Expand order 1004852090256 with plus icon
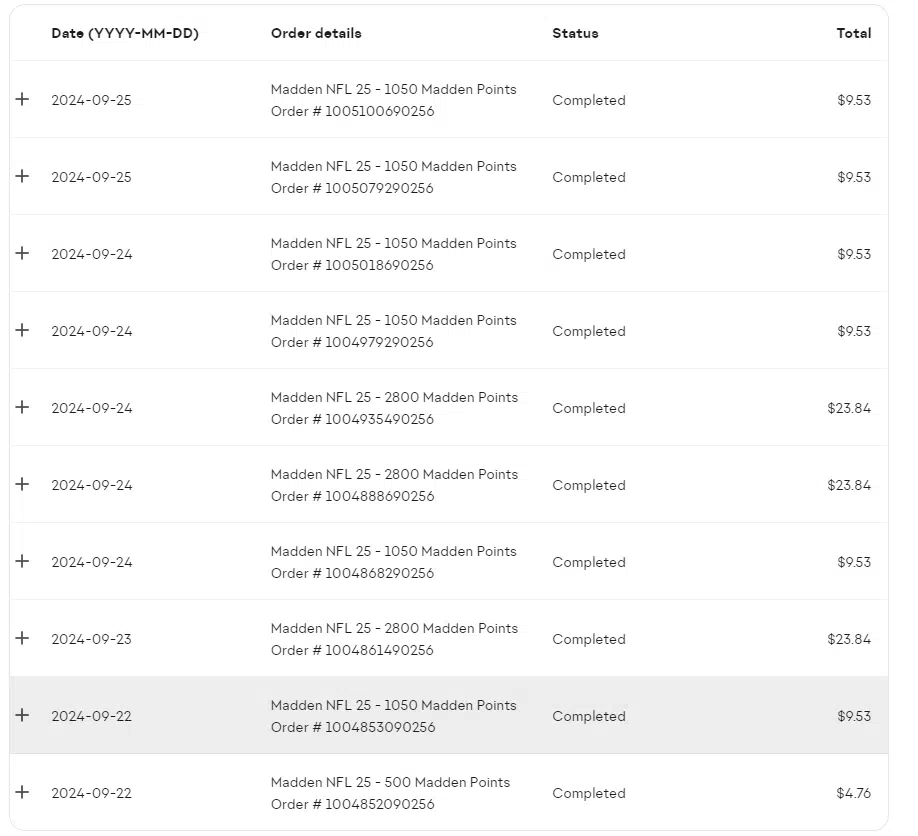Viewport: 918px width, 836px height. tap(22, 792)
